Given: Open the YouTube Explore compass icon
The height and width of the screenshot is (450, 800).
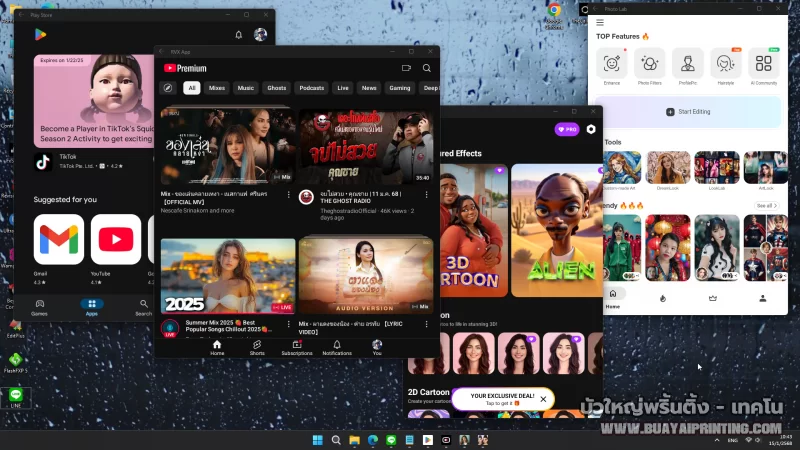Looking at the screenshot, I should point(168,88).
